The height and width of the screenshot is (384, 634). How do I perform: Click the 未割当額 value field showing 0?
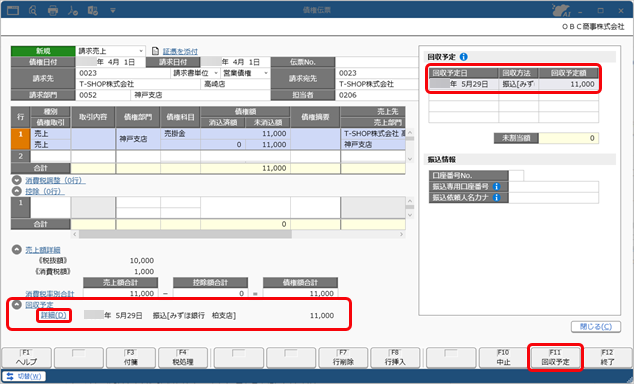pos(568,138)
